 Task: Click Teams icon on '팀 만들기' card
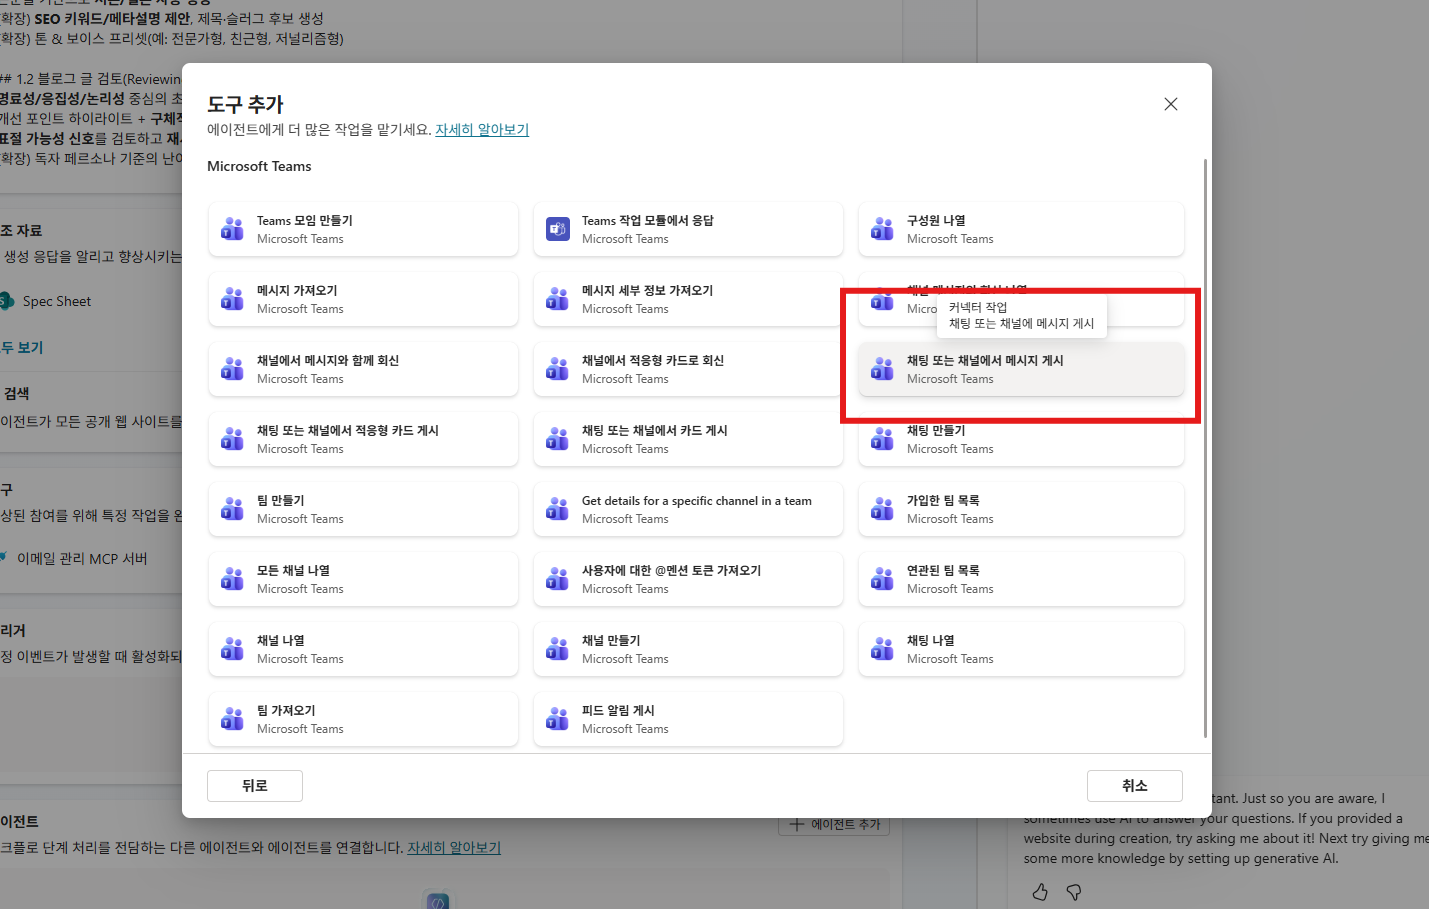point(232,509)
